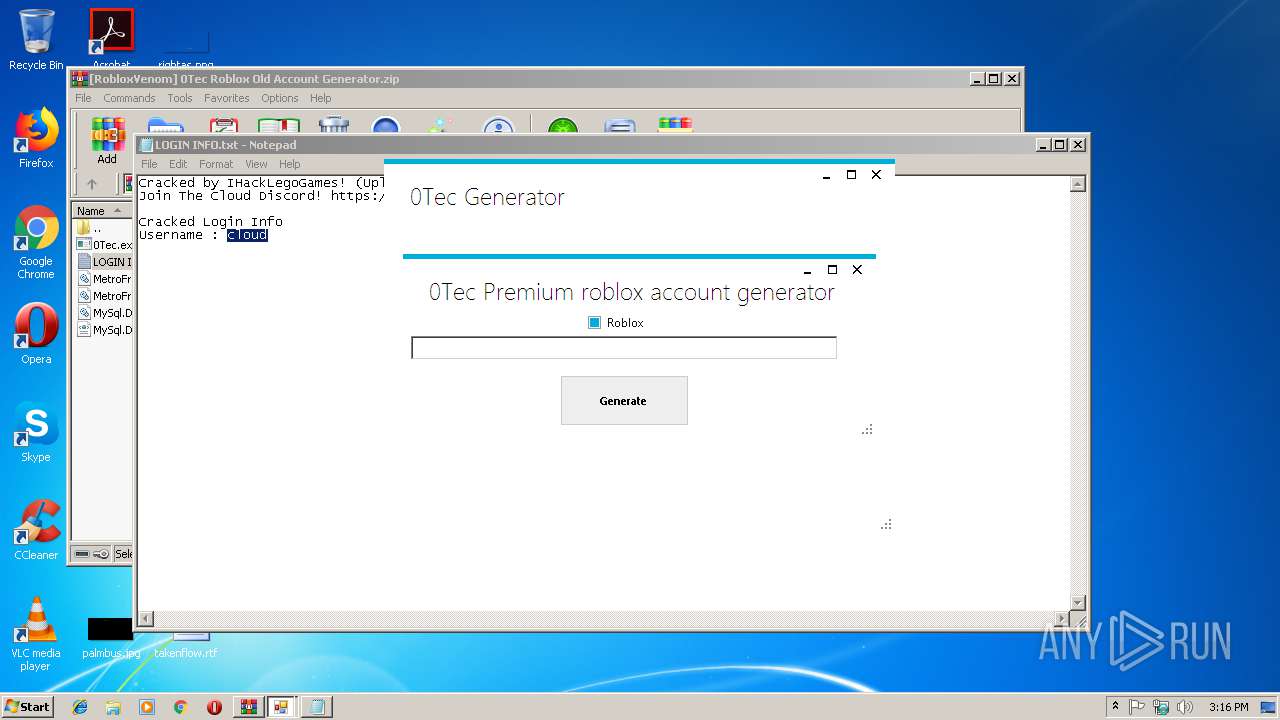
Task: Open WinRAR Options menu
Action: pos(280,98)
